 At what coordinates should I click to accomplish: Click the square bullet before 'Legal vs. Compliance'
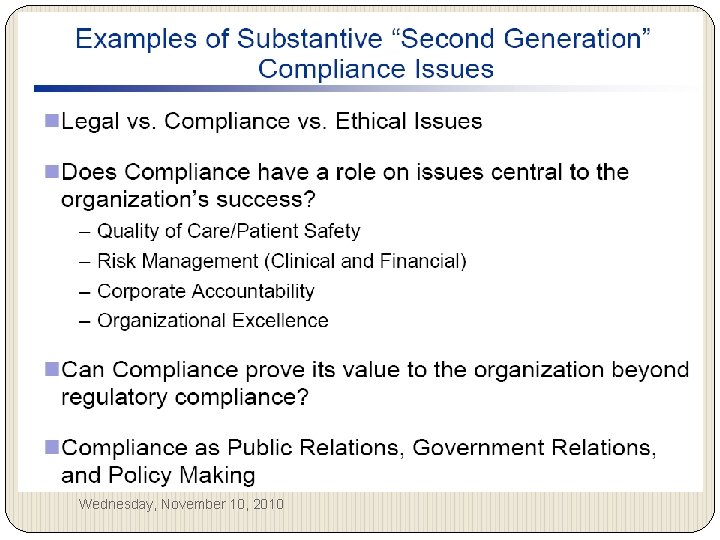click(52, 121)
